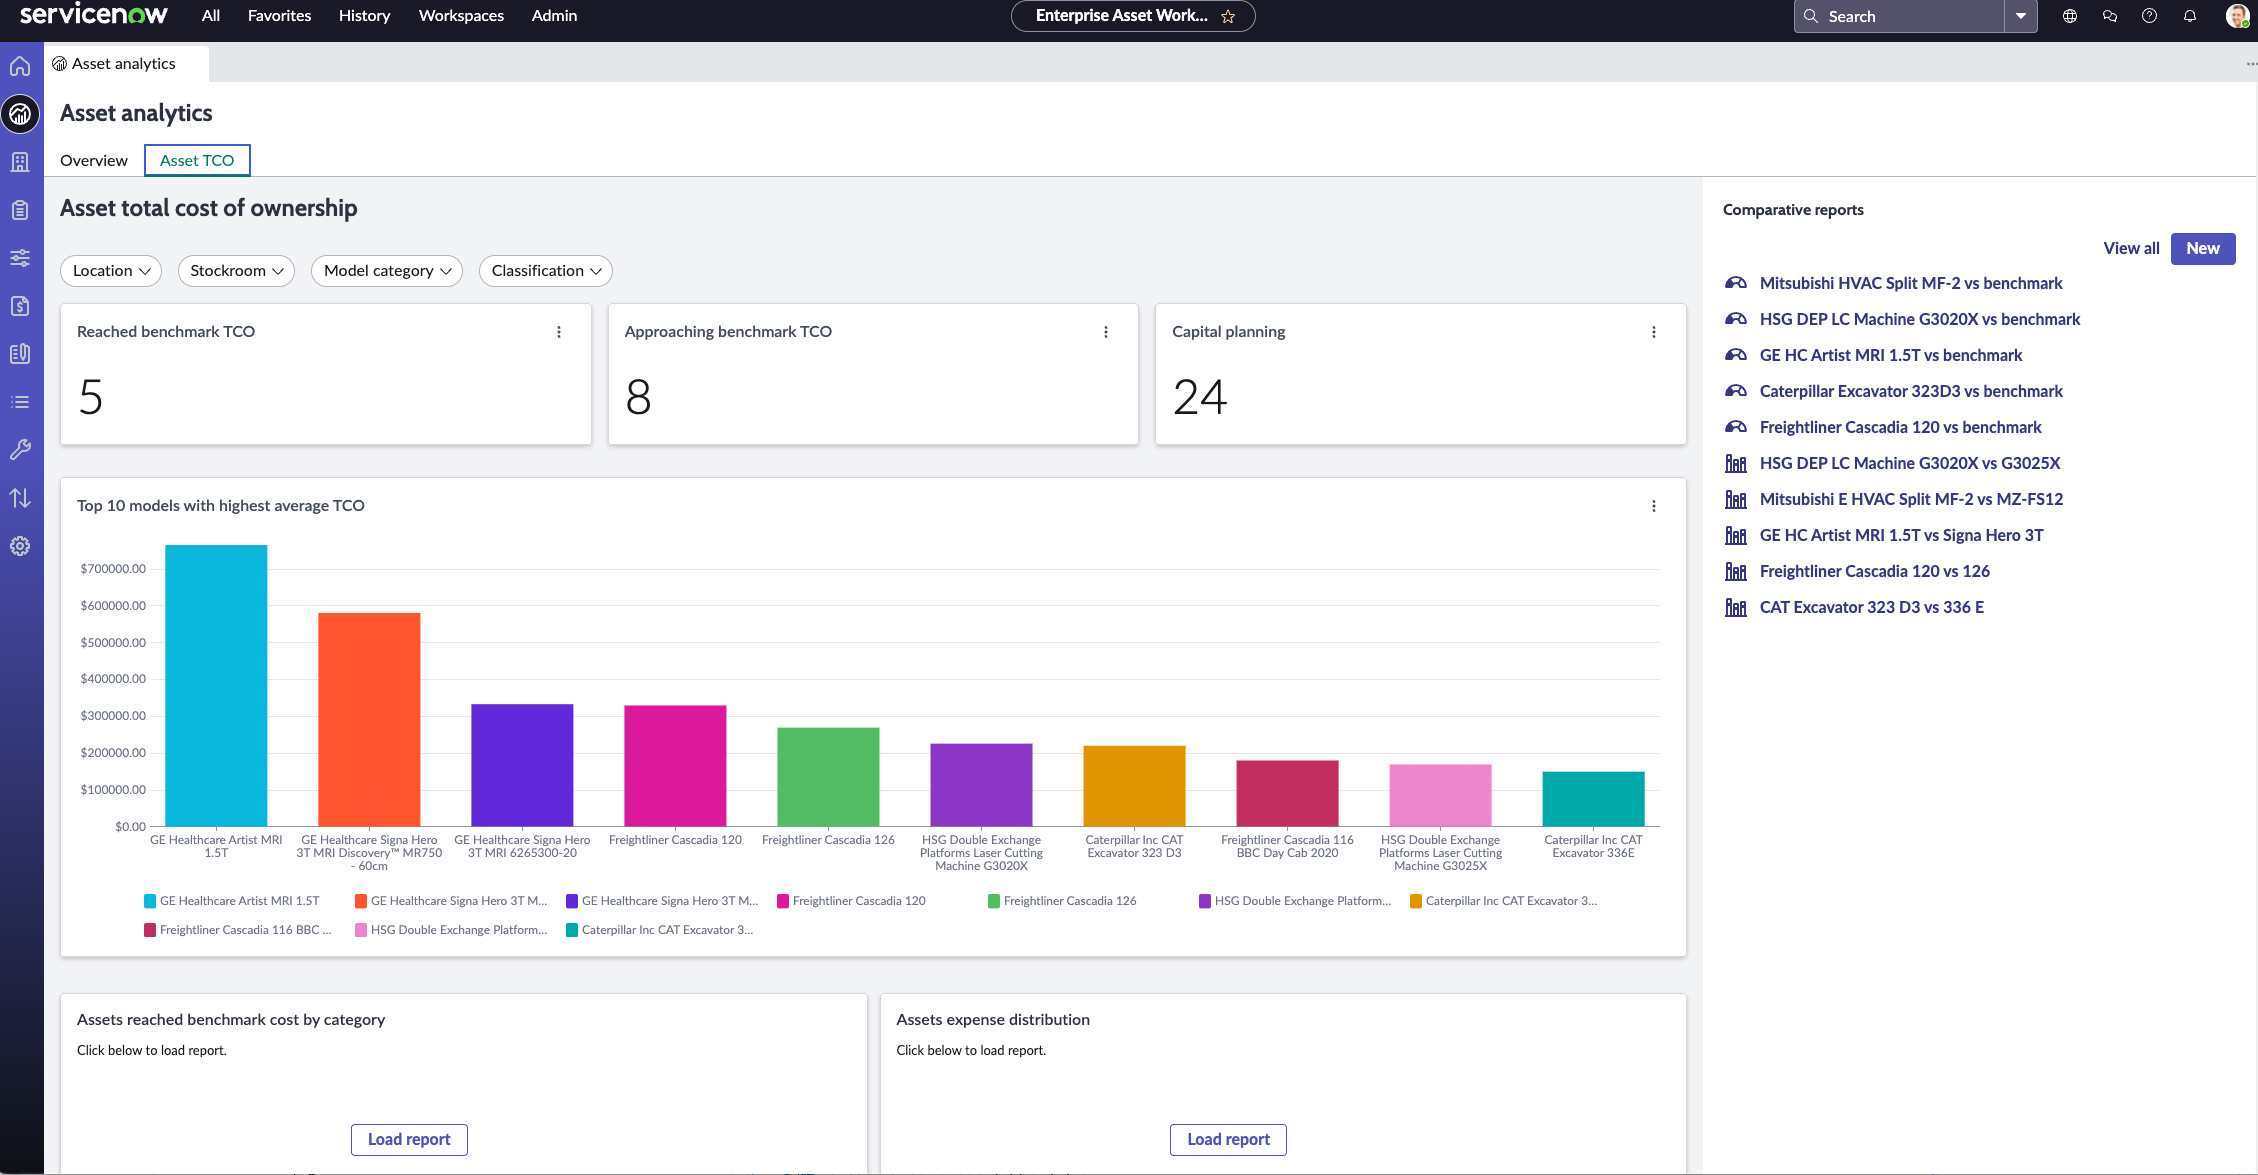Click the dollar document icon in sidebar
The height and width of the screenshot is (1175, 2258).
click(x=20, y=306)
